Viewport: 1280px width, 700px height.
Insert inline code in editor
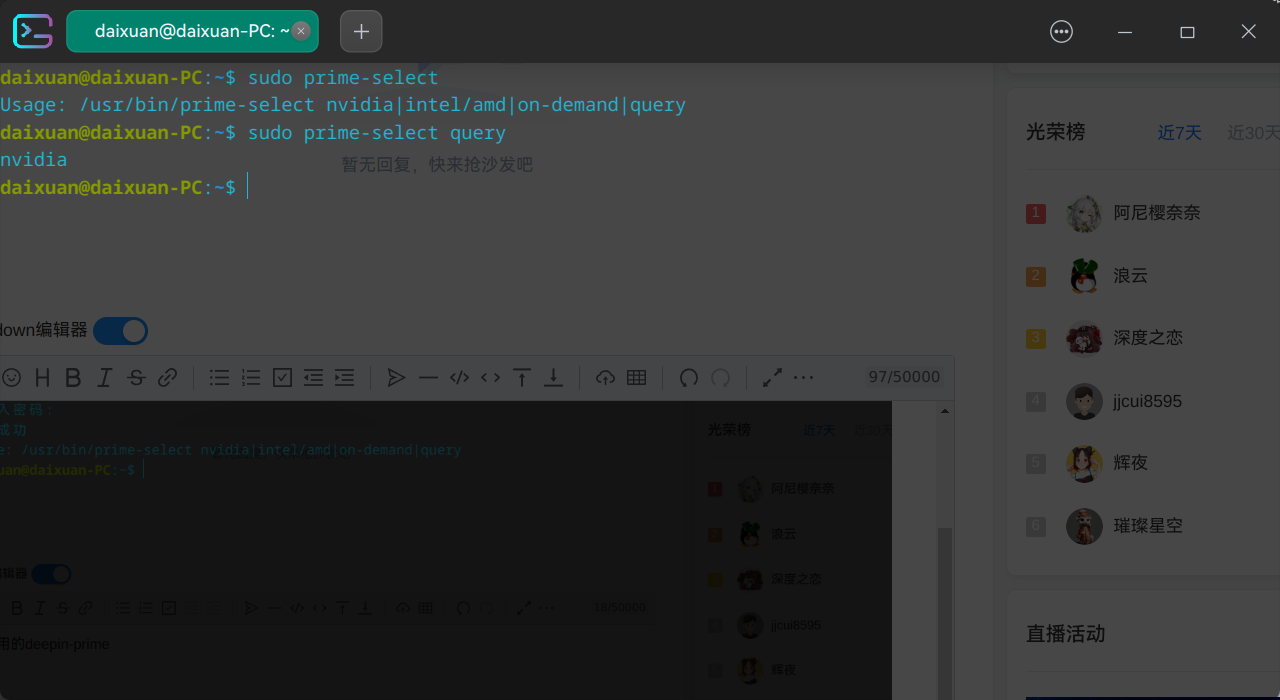(x=490, y=377)
